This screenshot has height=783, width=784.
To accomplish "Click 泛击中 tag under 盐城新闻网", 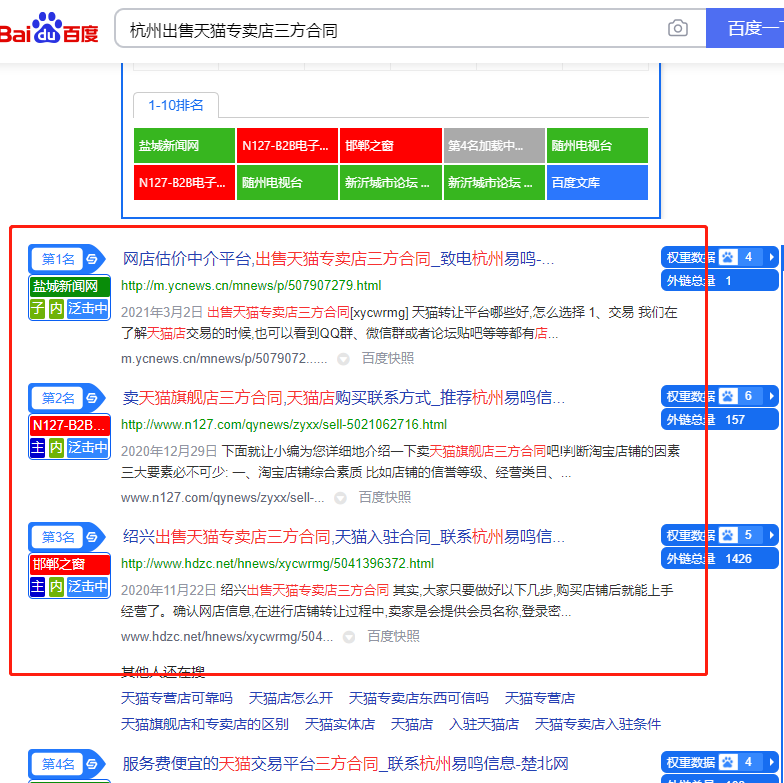I will click(88, 308).
